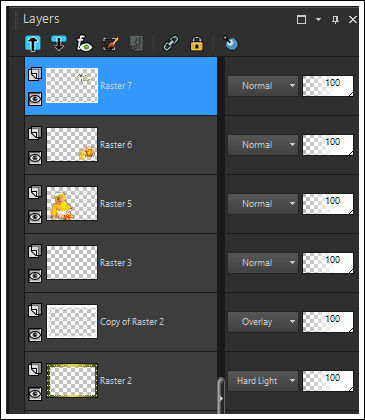Toggle visibility of Raster 5 layer
The width and height of the screenshot is (365, 420).
(x=35, y=217)
